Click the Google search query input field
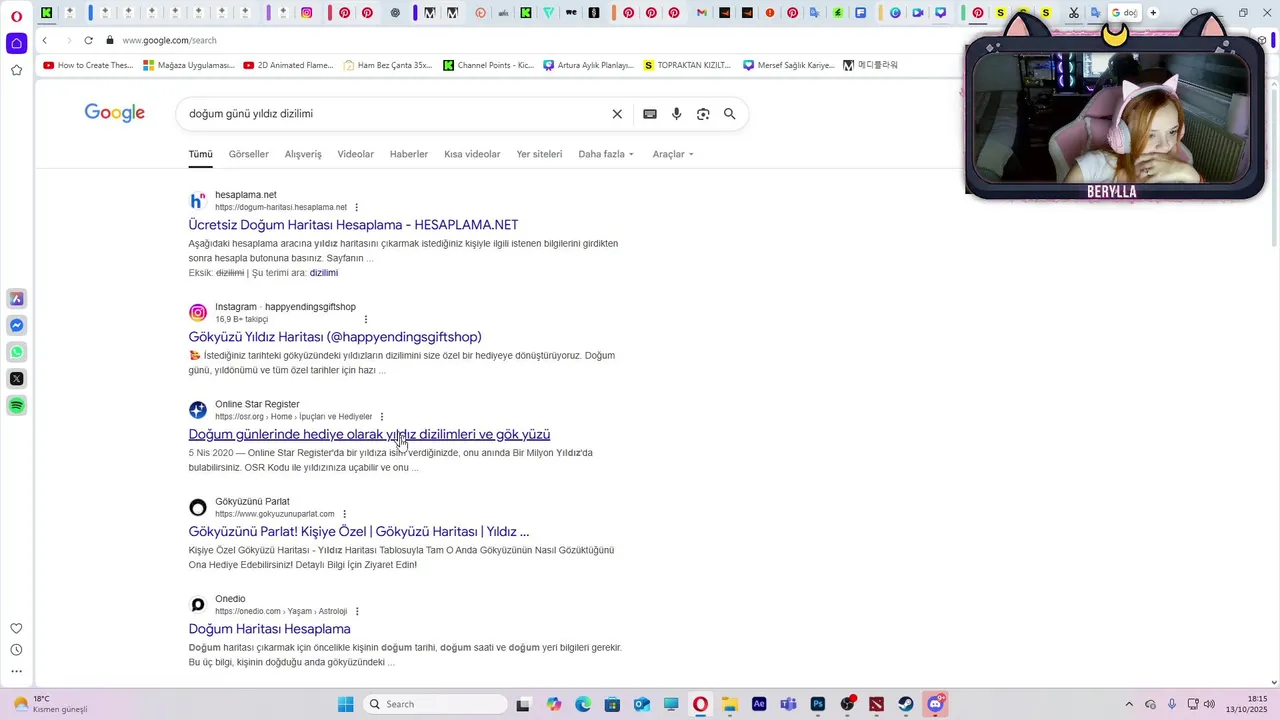The width and height of the screenshot is (1280, 720). click(396, 114)
